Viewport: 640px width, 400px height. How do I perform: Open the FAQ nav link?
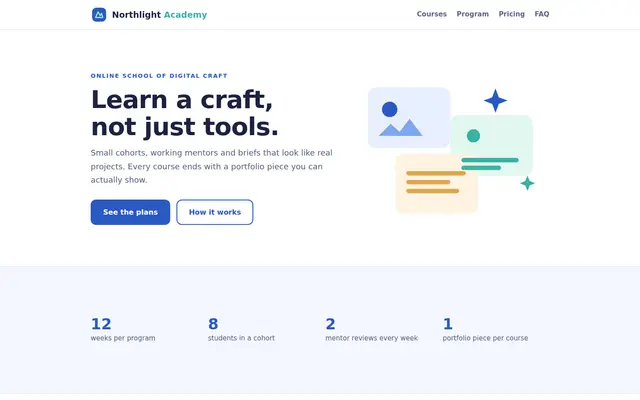tap(542, 14)
